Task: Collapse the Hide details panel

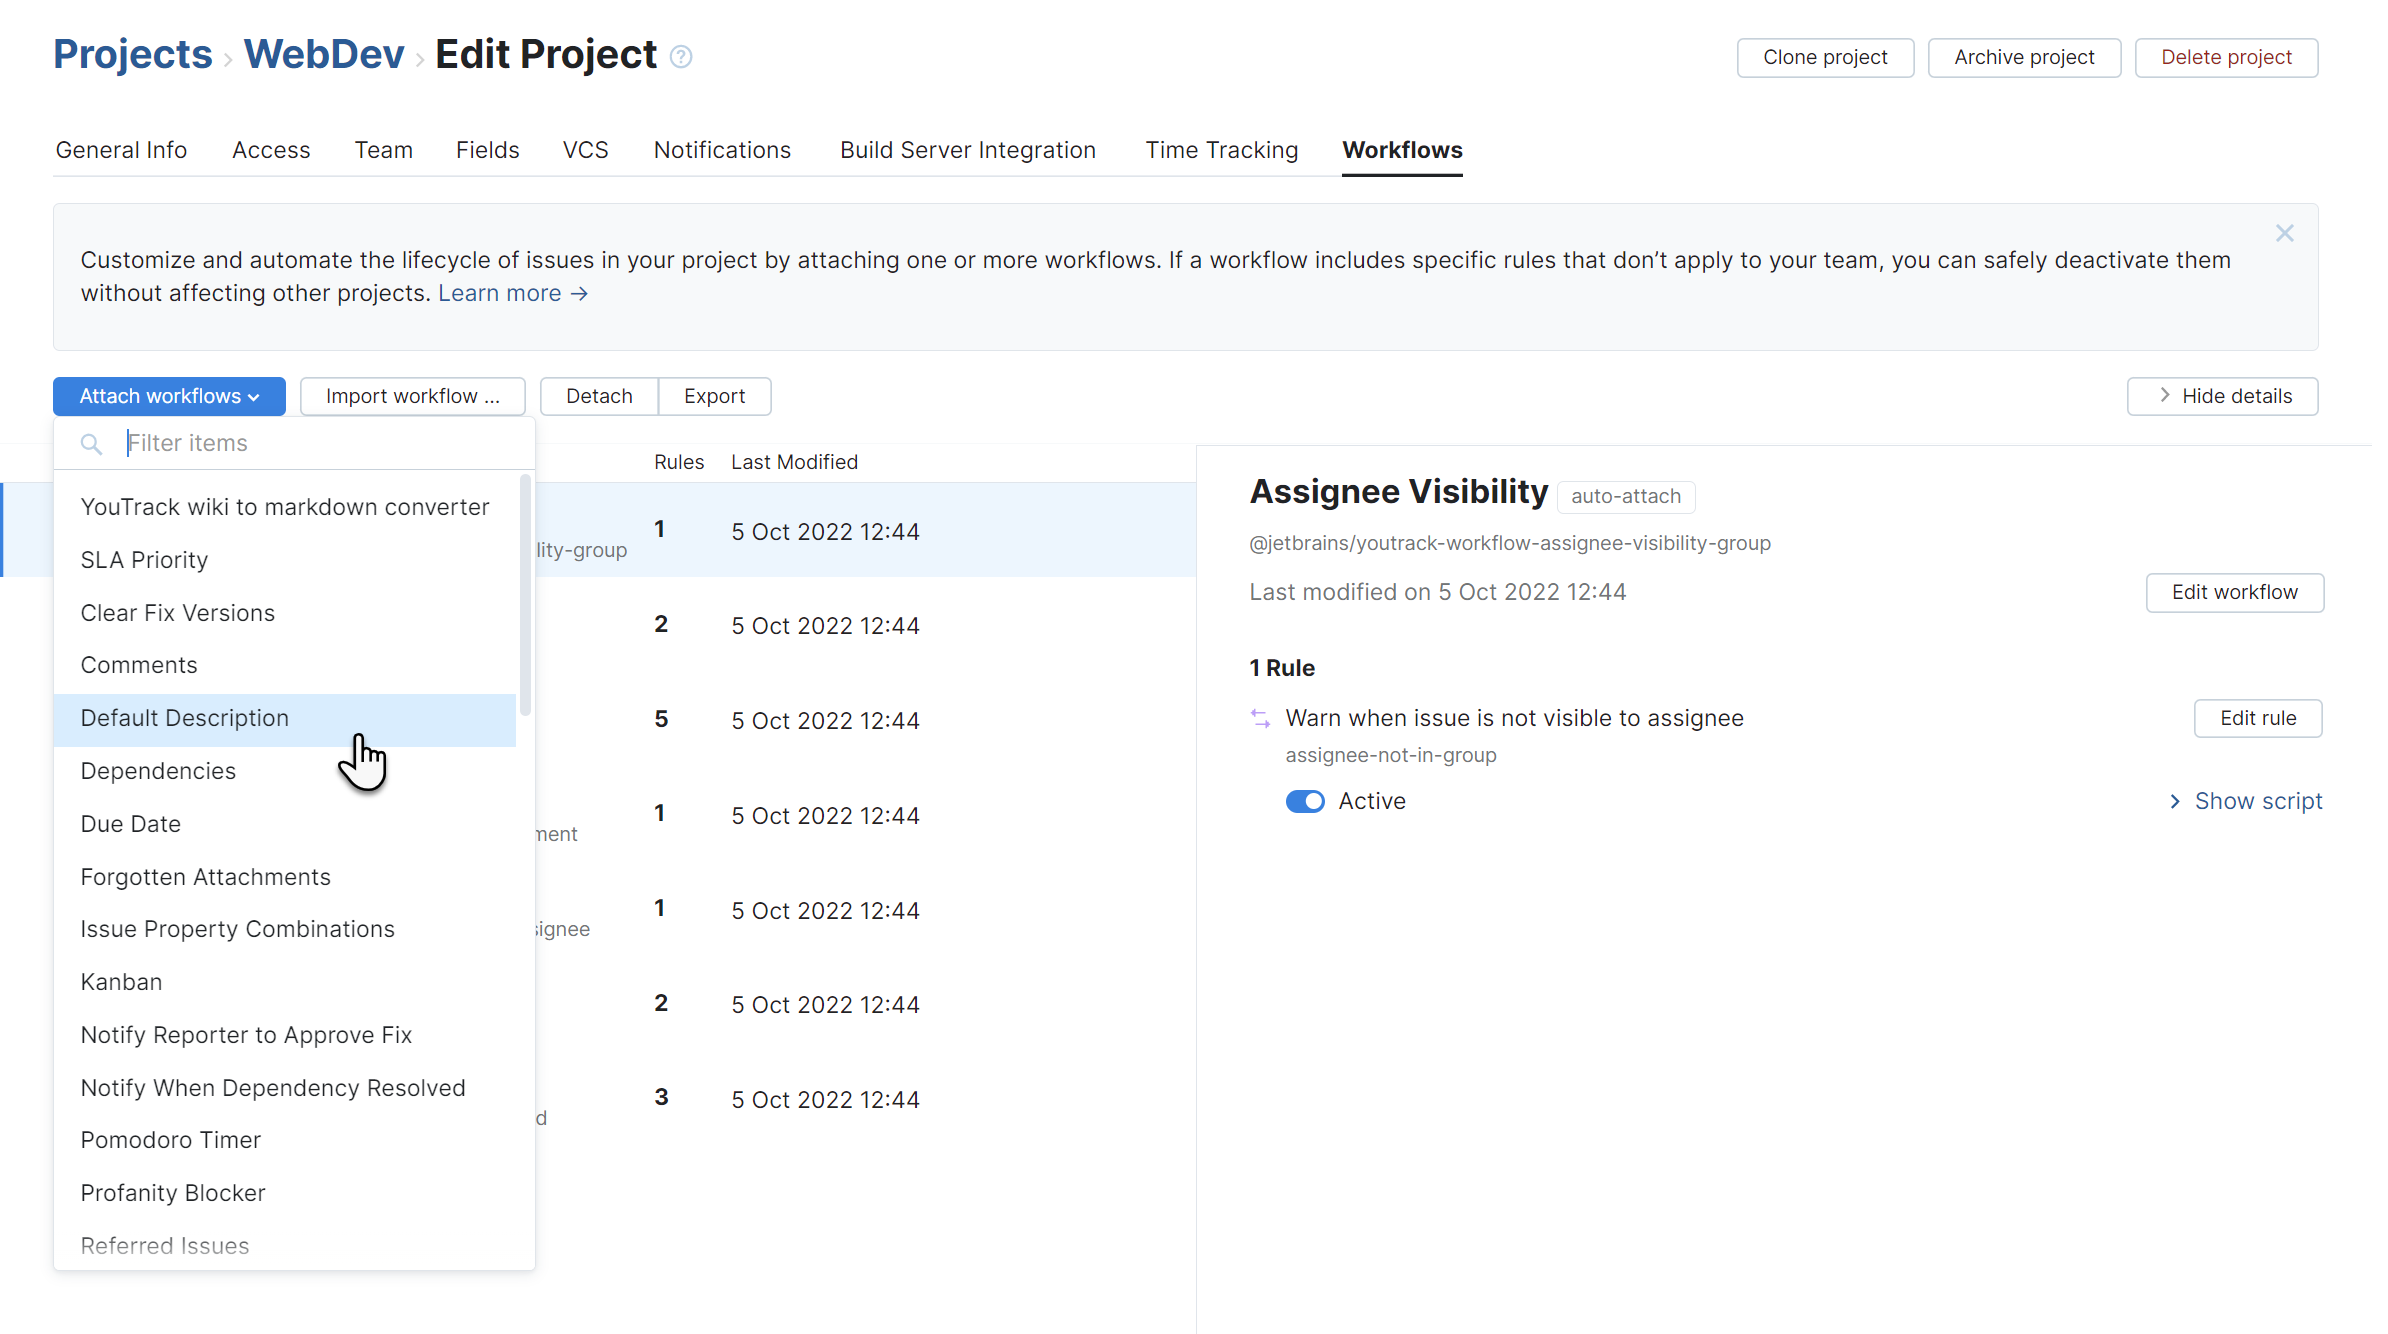Action: [x=2222, y=396]
